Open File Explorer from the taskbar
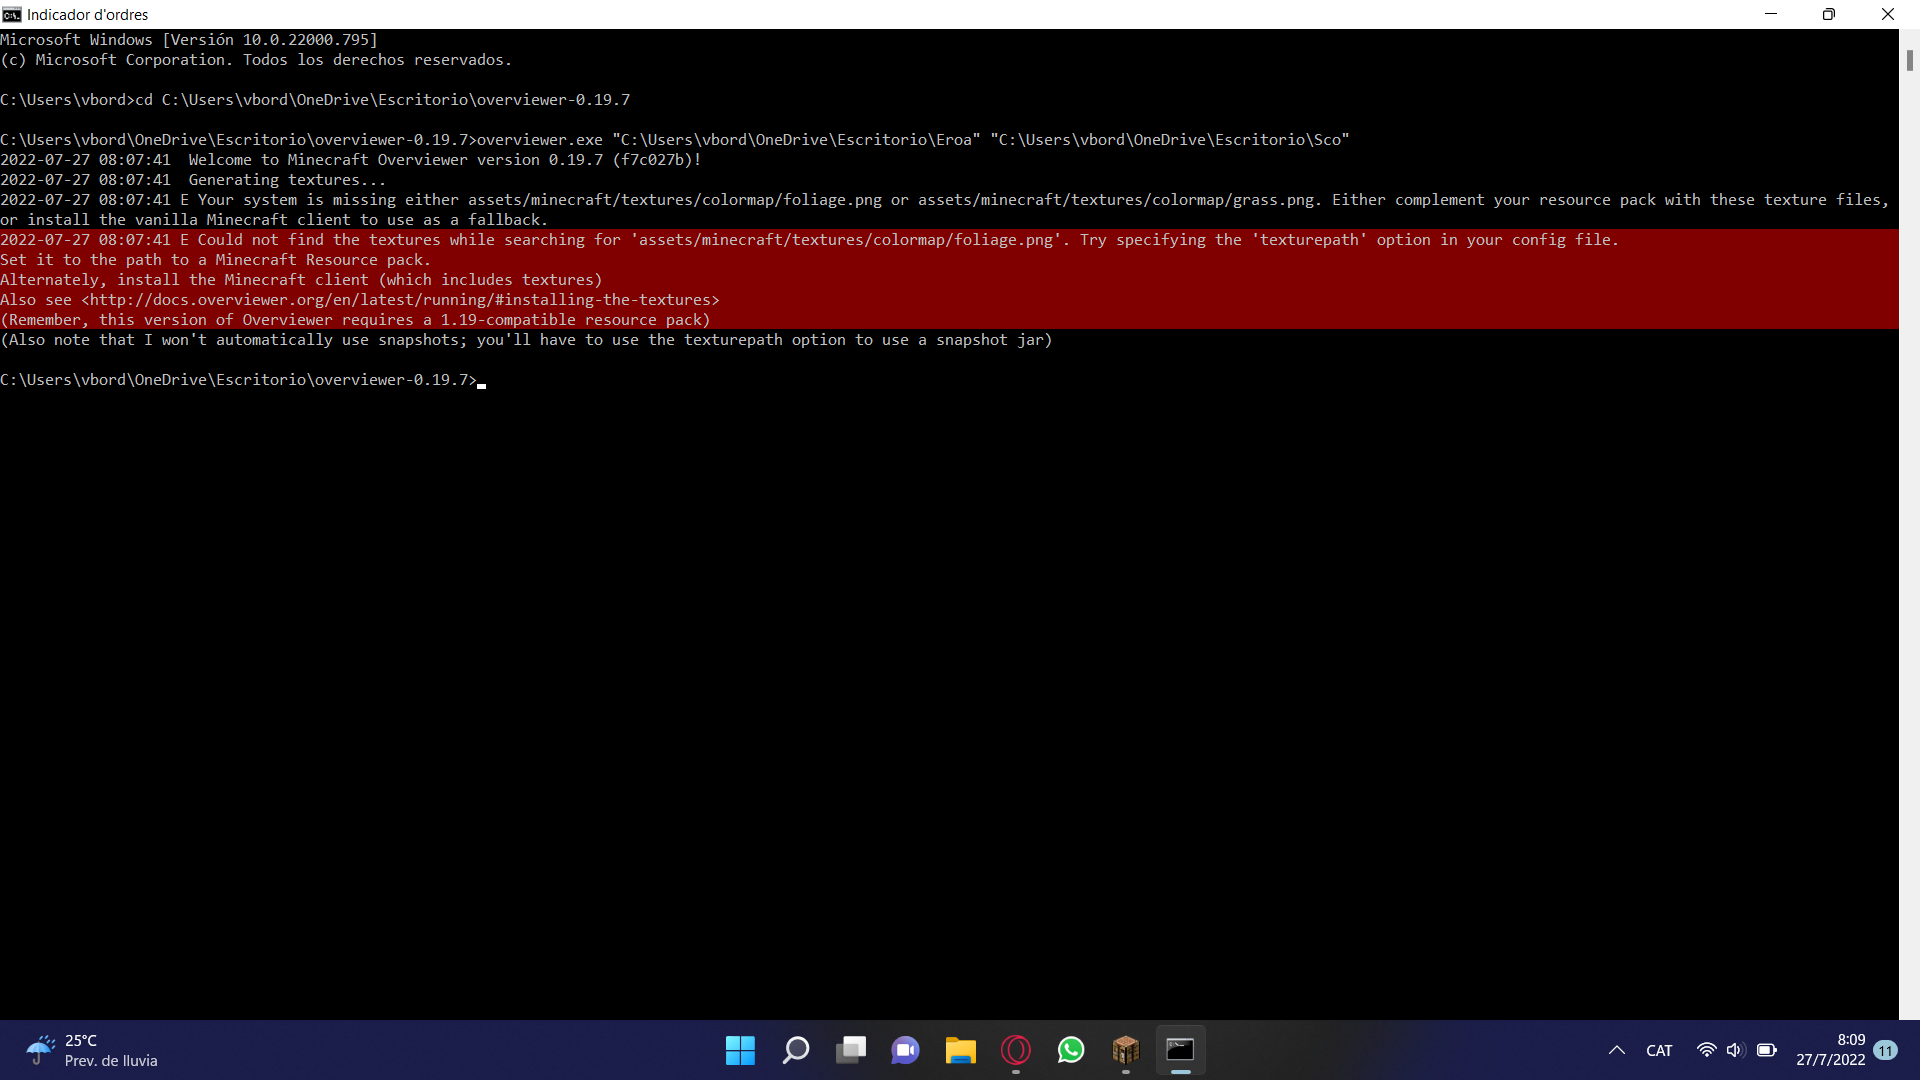 [x=961, y=1050]
